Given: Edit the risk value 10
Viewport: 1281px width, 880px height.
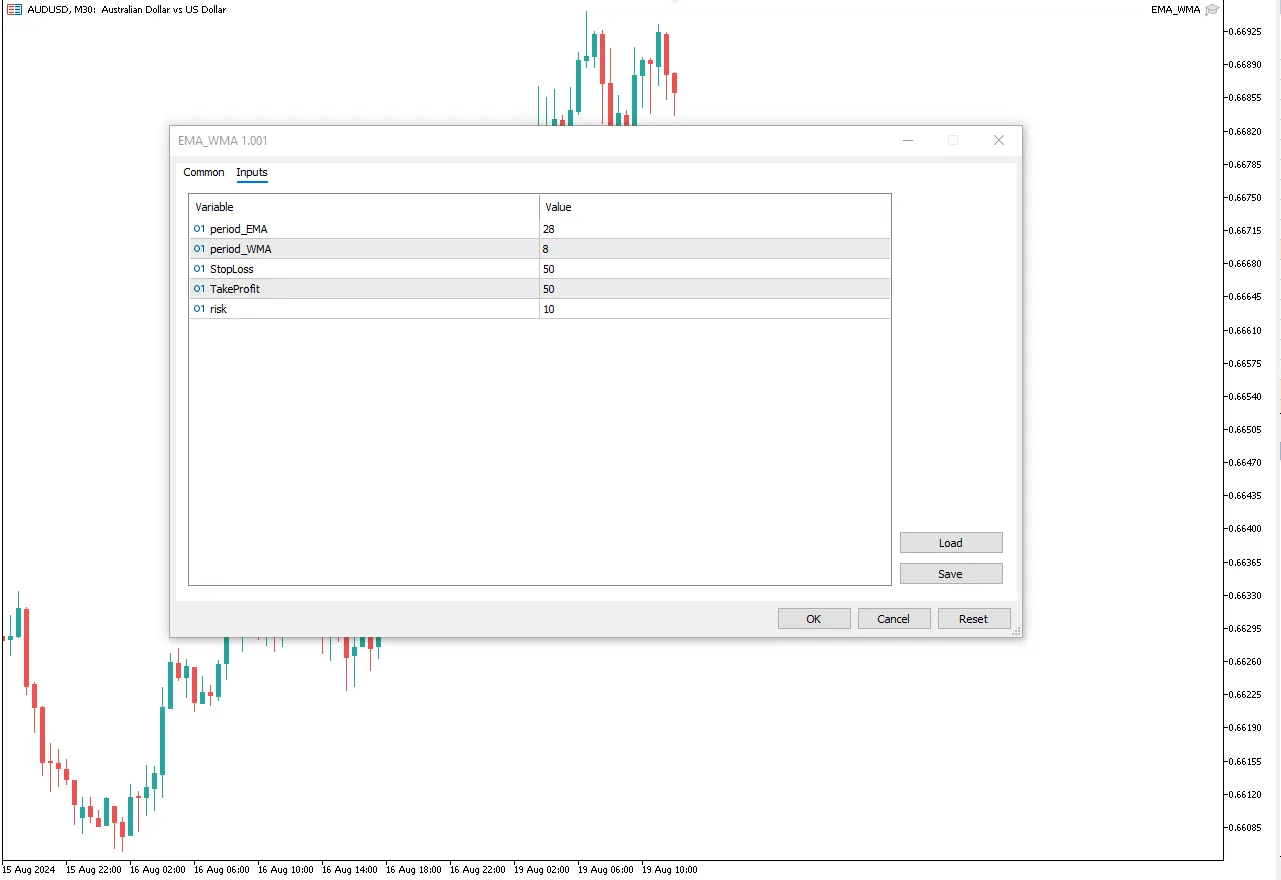Looking at the screenshot, I should pyautogui.click(x=714, y=309).
